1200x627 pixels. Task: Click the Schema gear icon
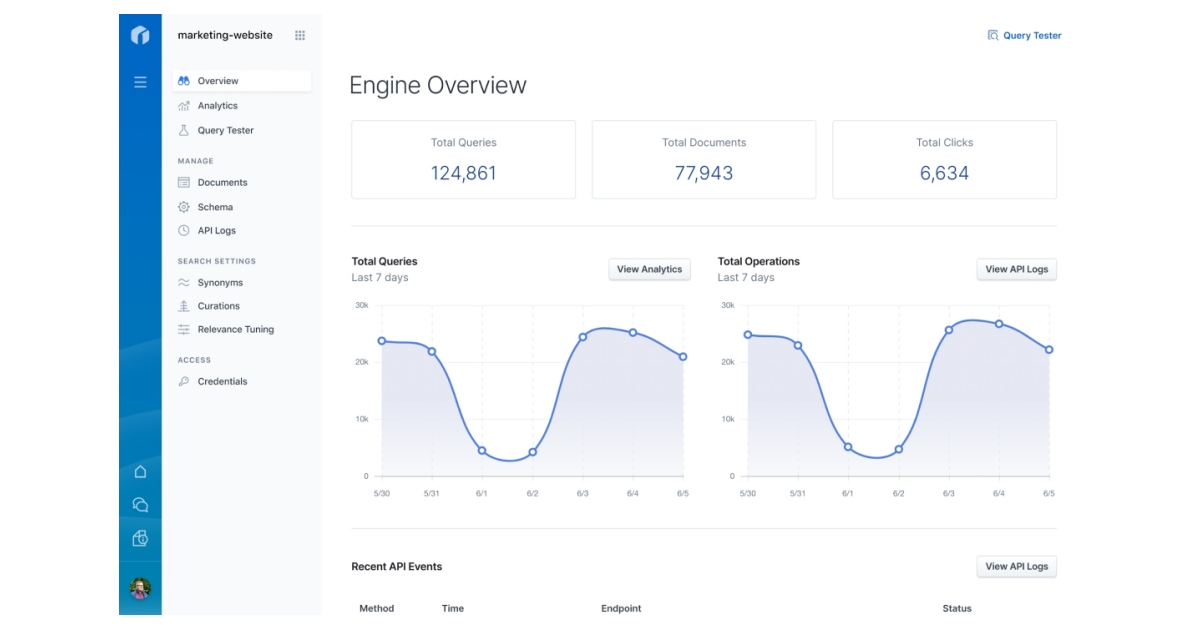[185, 206]
